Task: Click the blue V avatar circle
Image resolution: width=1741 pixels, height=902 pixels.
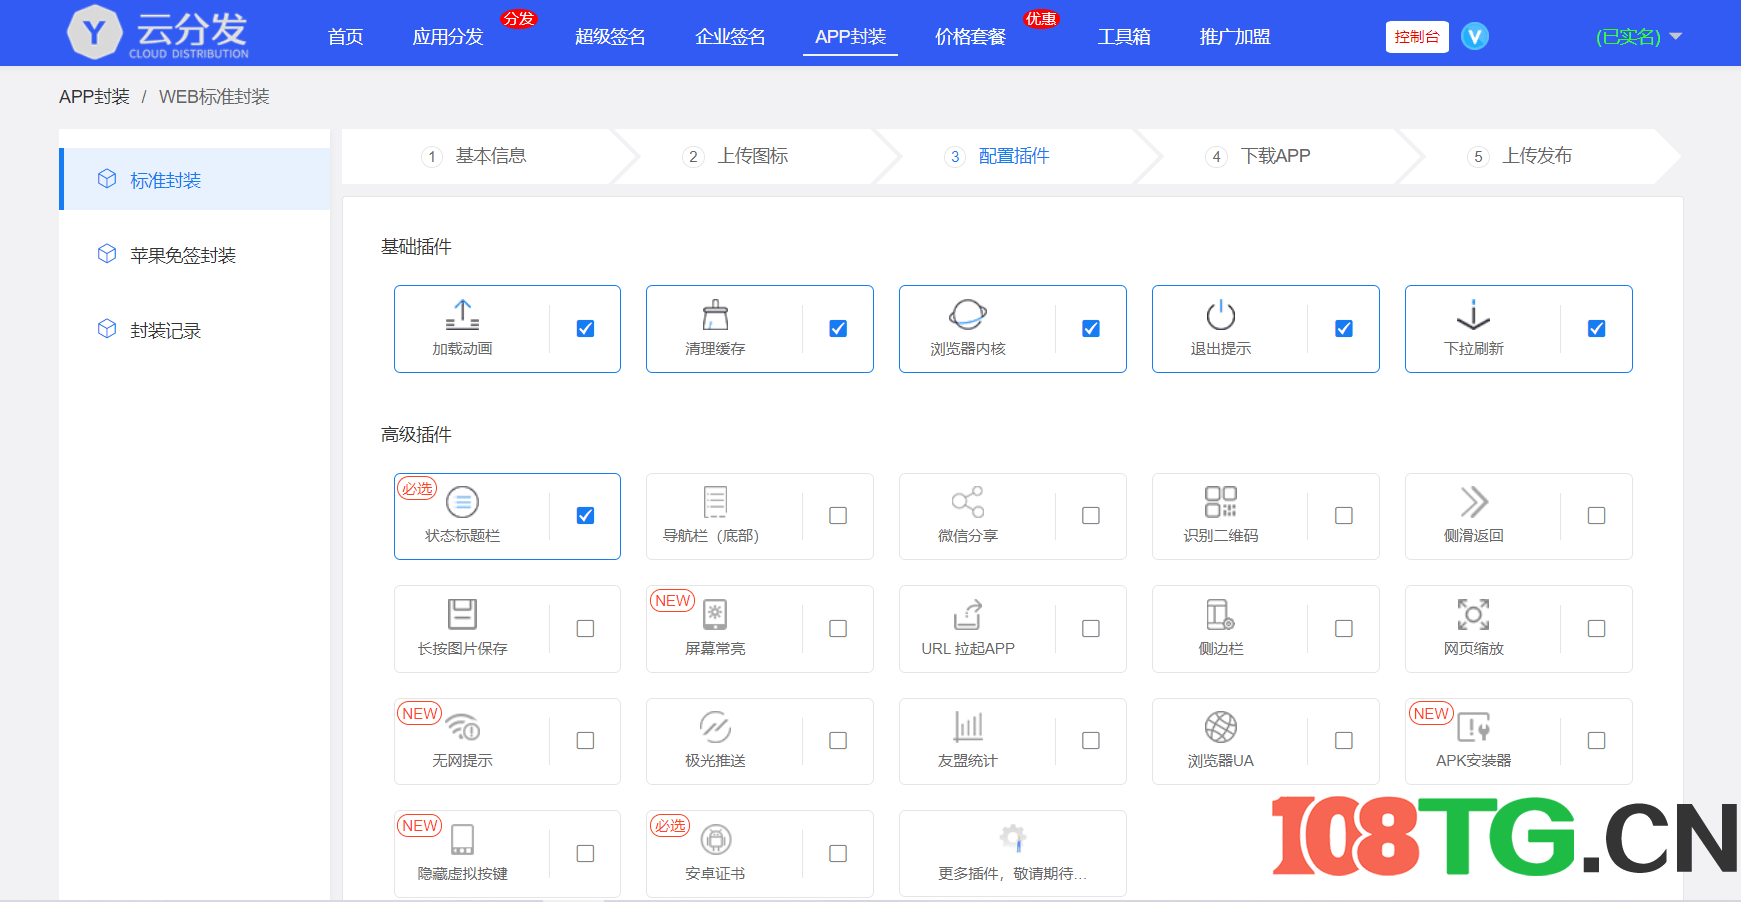Action: coord(1475,36)
